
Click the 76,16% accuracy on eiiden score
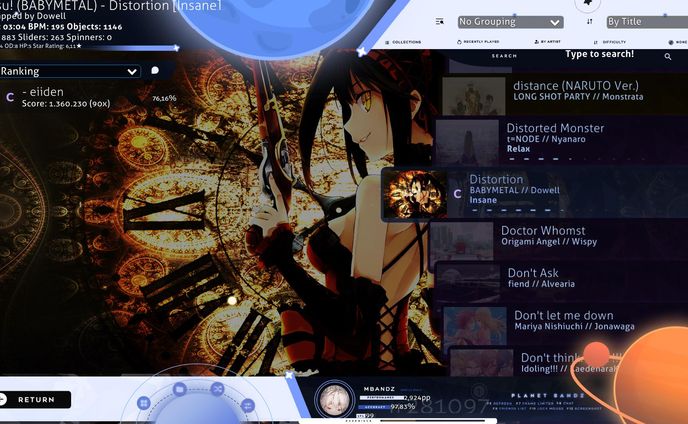(x=164, y=98)
